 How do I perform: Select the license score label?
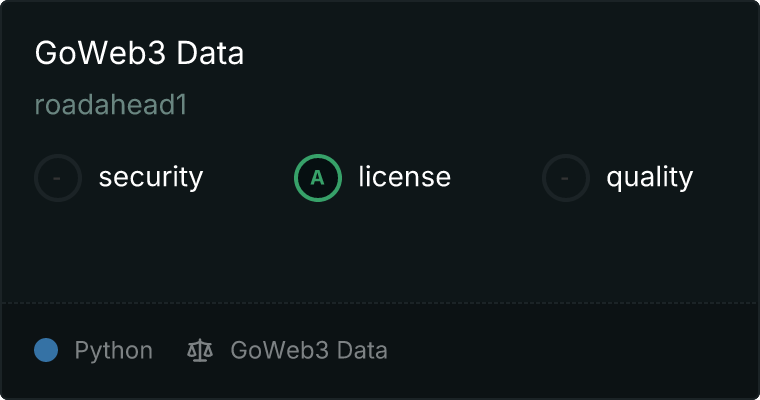click(x=404, y=178)
